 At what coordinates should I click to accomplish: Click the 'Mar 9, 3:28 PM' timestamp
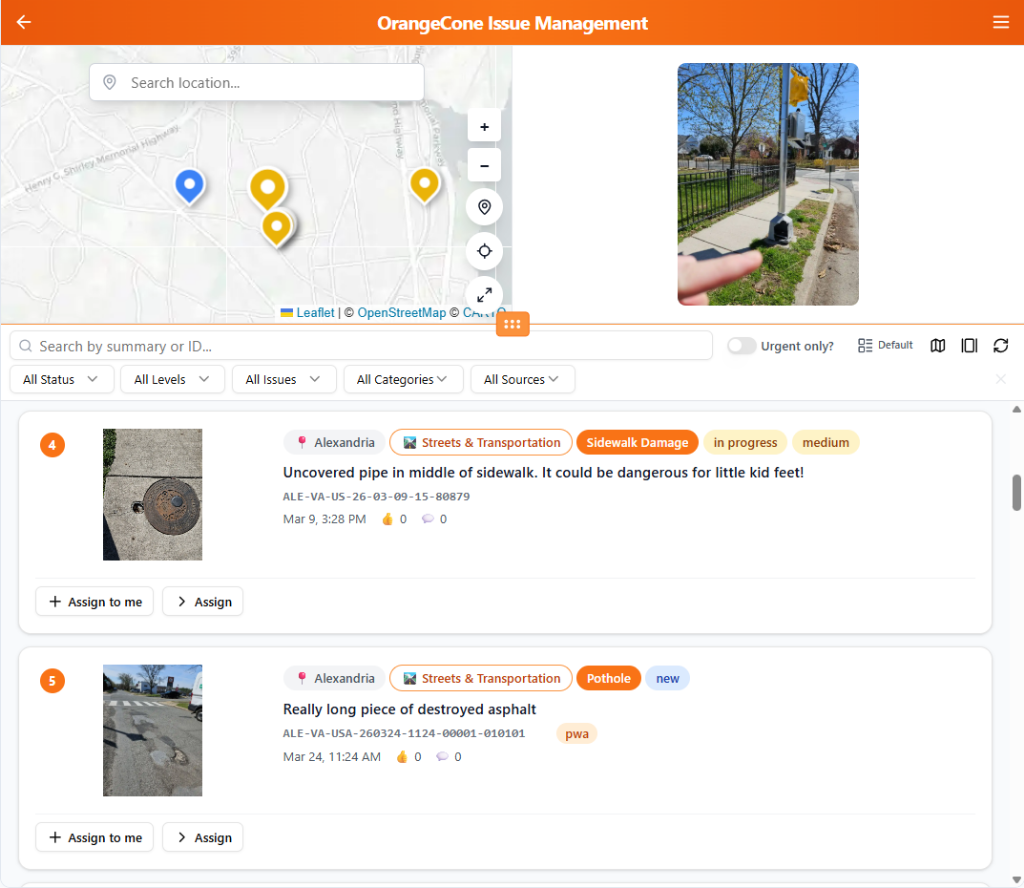324,519
